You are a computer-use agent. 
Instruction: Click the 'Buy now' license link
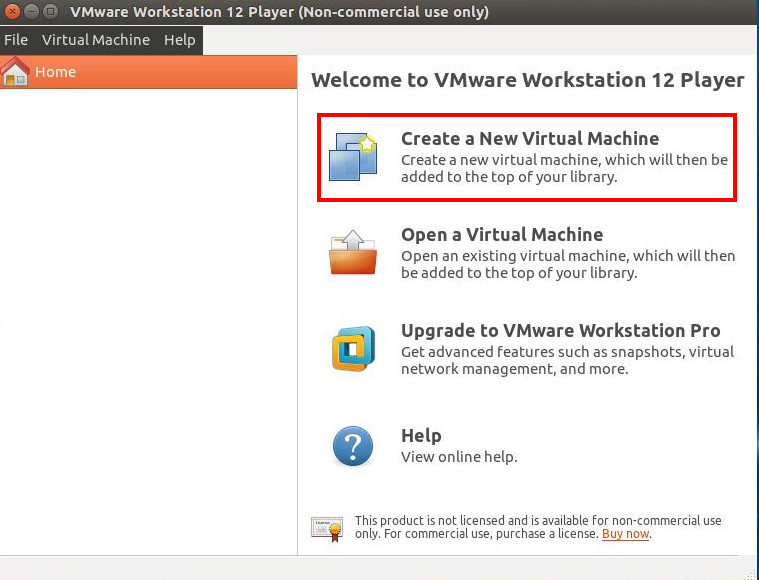[x=625, y=534]
